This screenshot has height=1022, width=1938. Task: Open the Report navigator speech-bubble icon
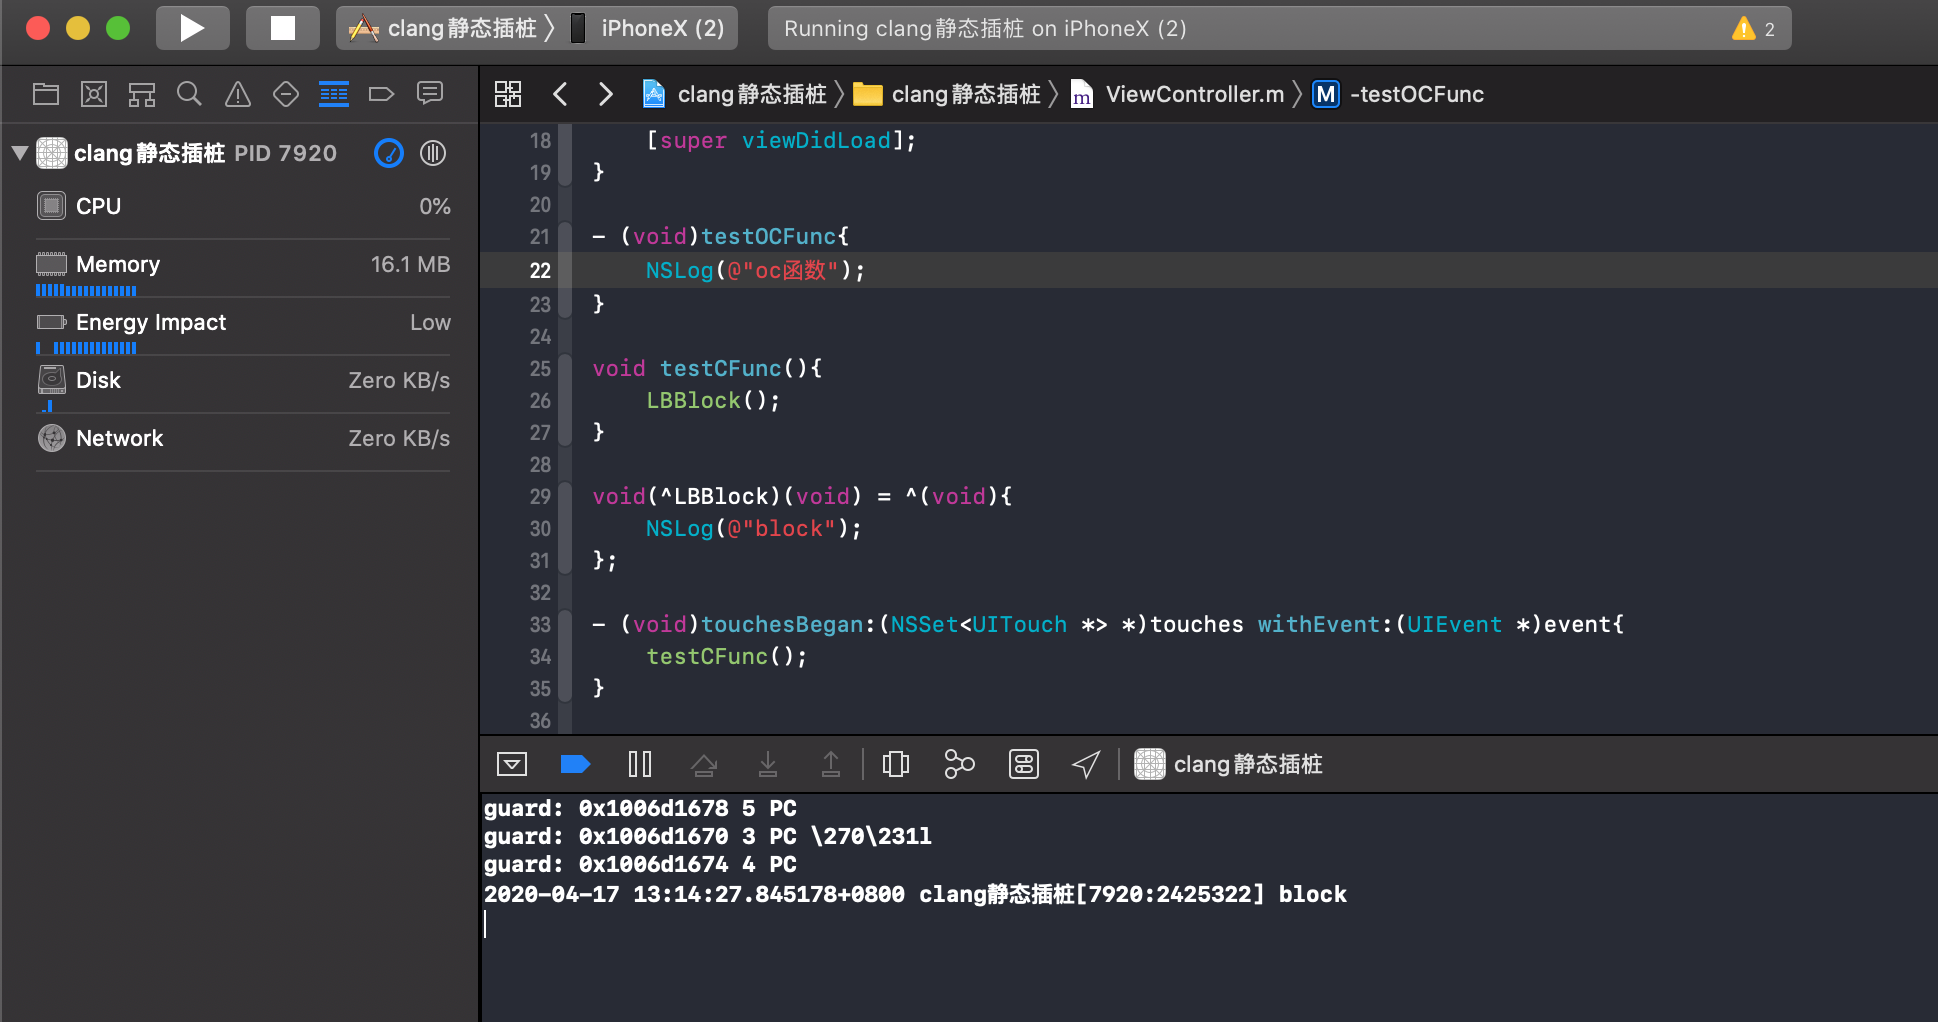point(430,94)
